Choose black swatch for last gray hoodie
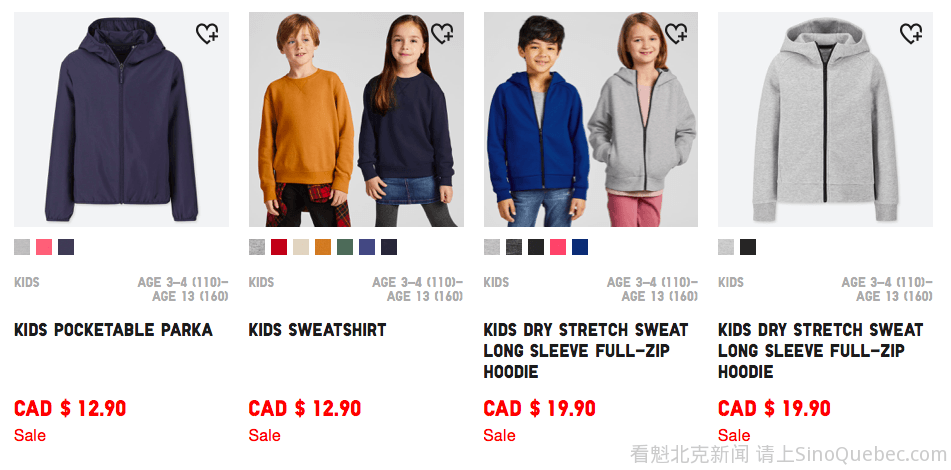951x470 pixels. [748, 247]
